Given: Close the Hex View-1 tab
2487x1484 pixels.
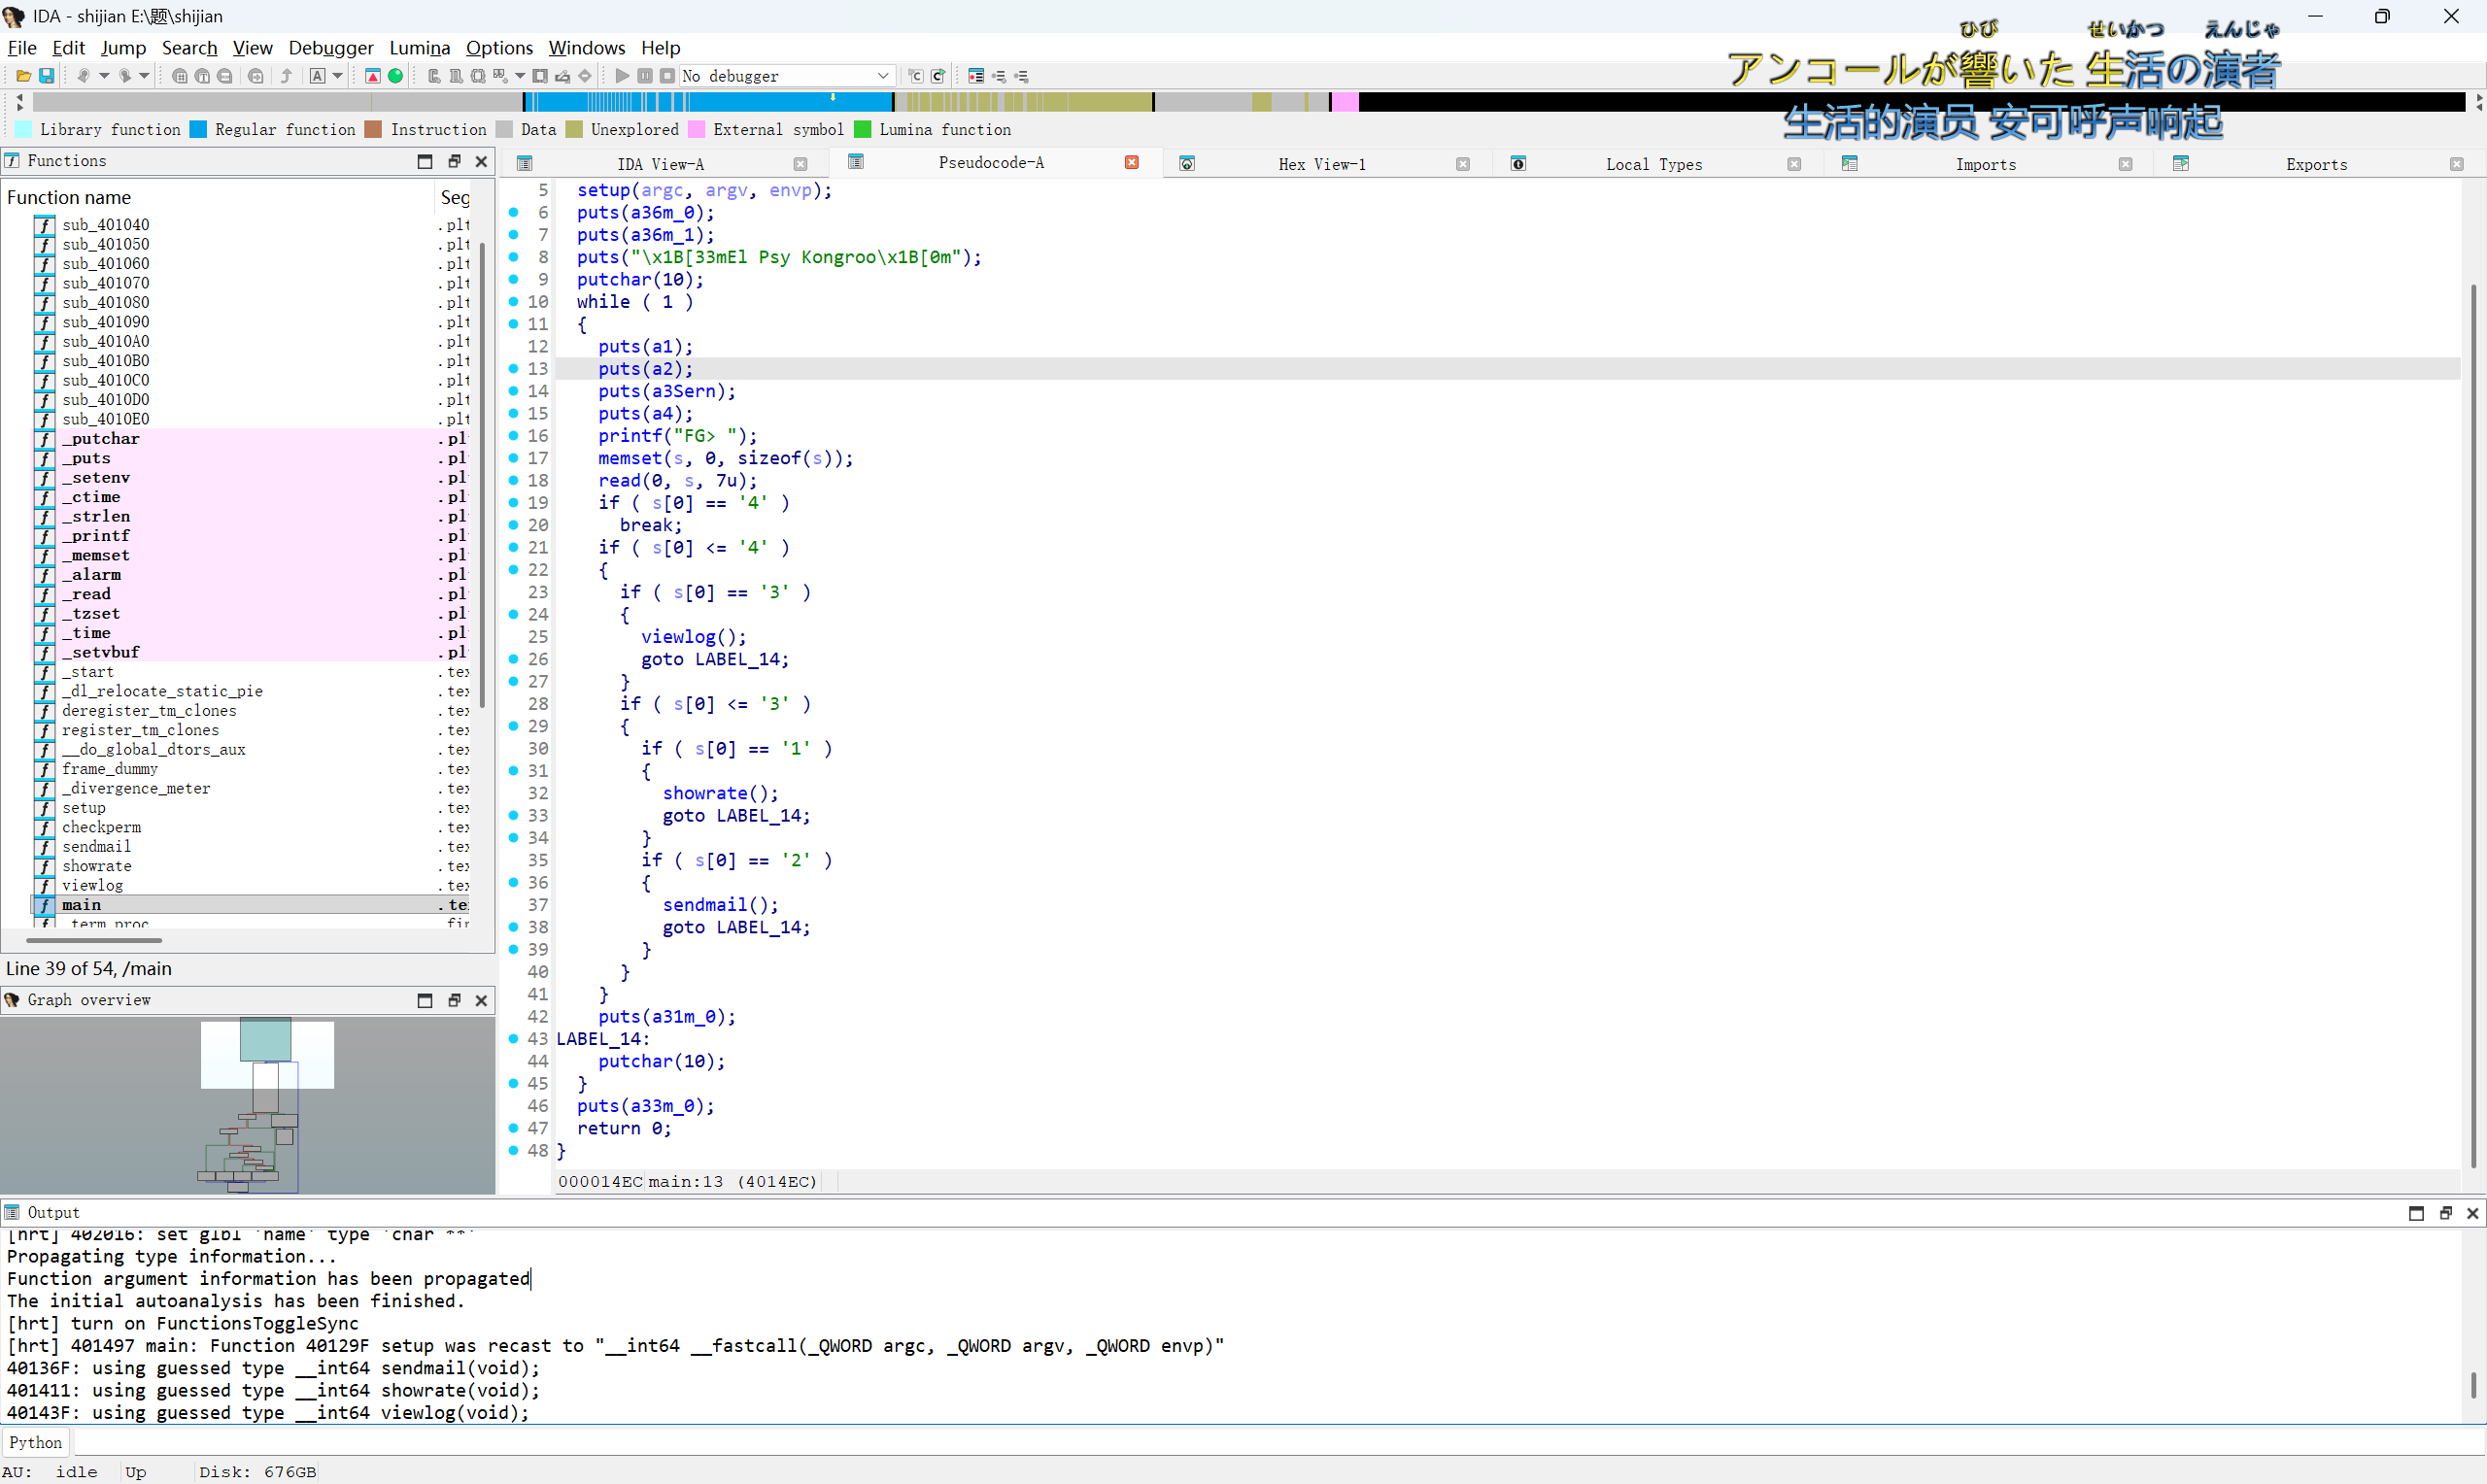Looking at the screenshot, I should (x=1462, y=164).
